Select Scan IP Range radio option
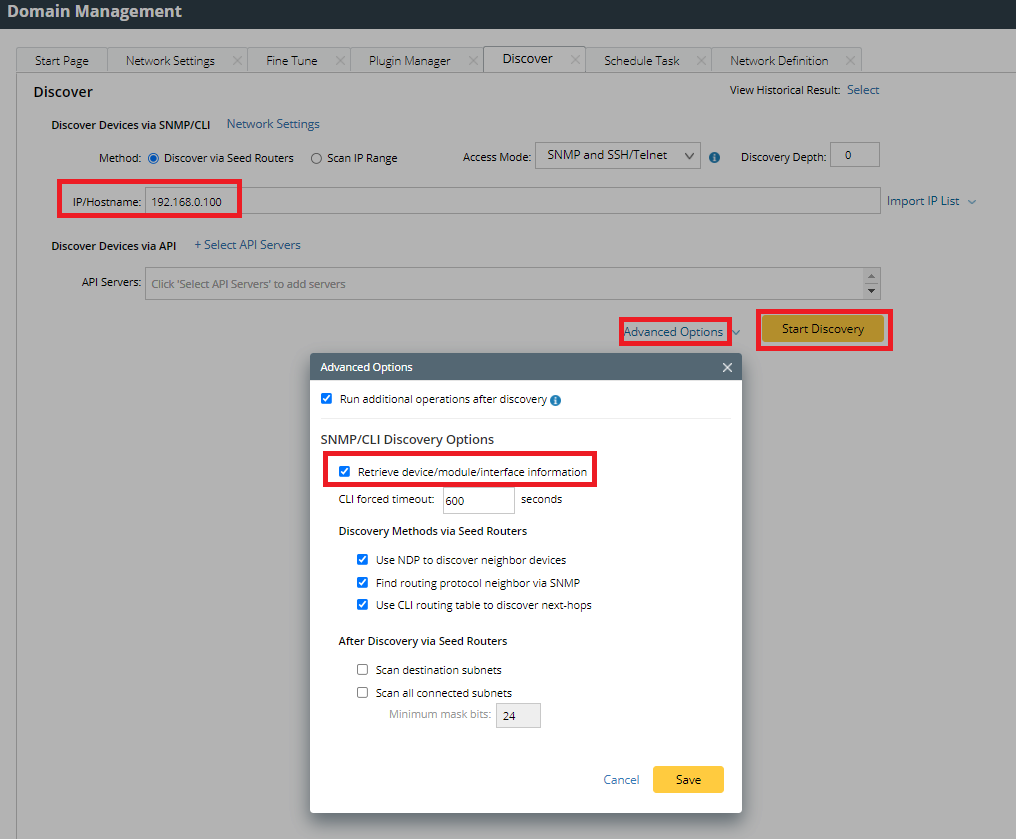This screenshot has height=839, width=1017. 316,158
